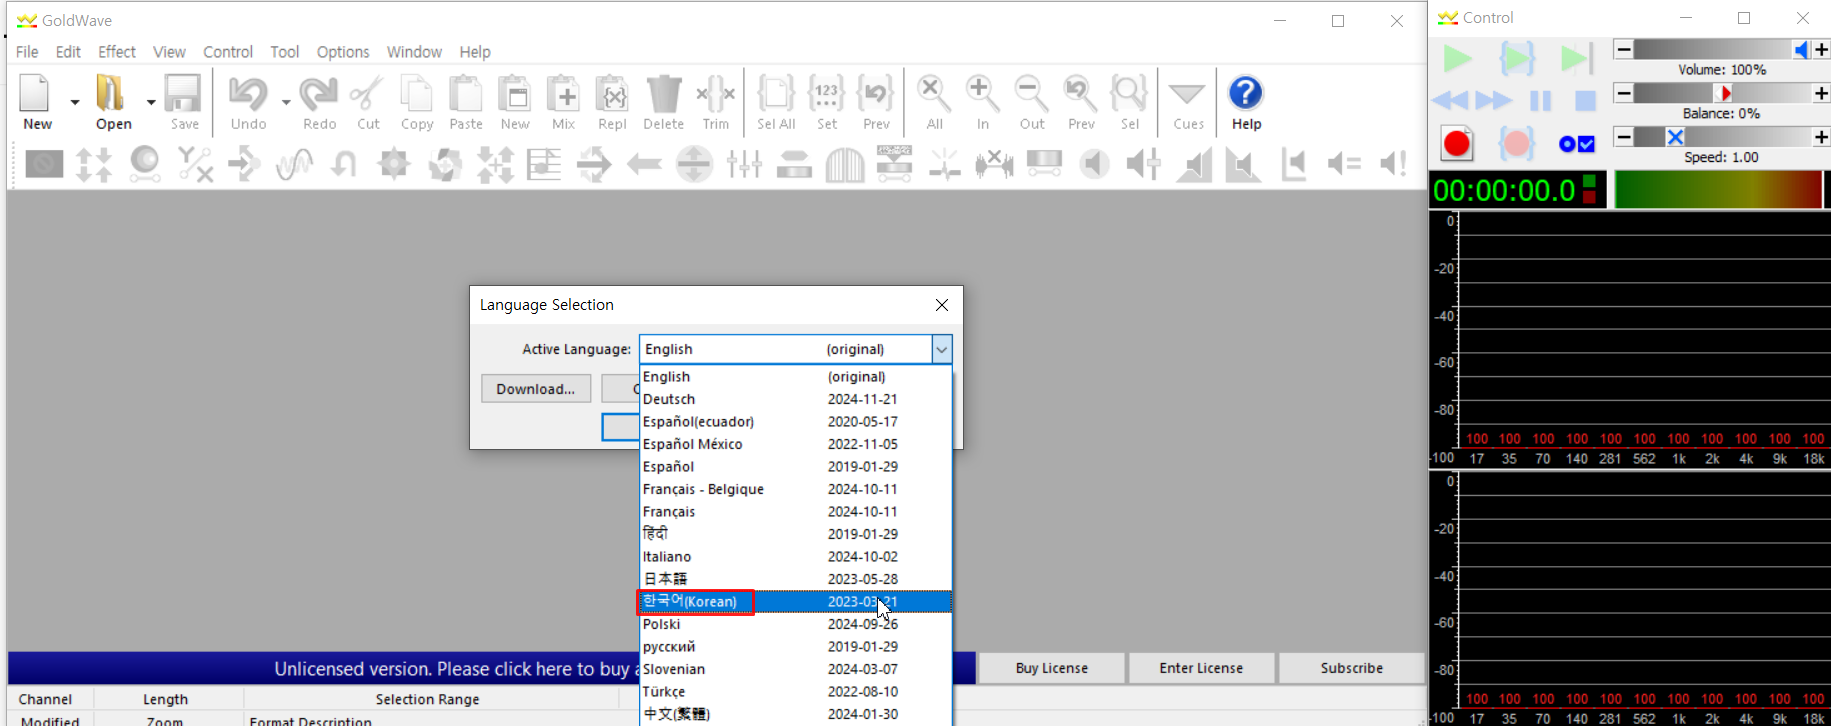Click the Download... button
Viewport: 1831px width, 726px height.
point(536,389)
